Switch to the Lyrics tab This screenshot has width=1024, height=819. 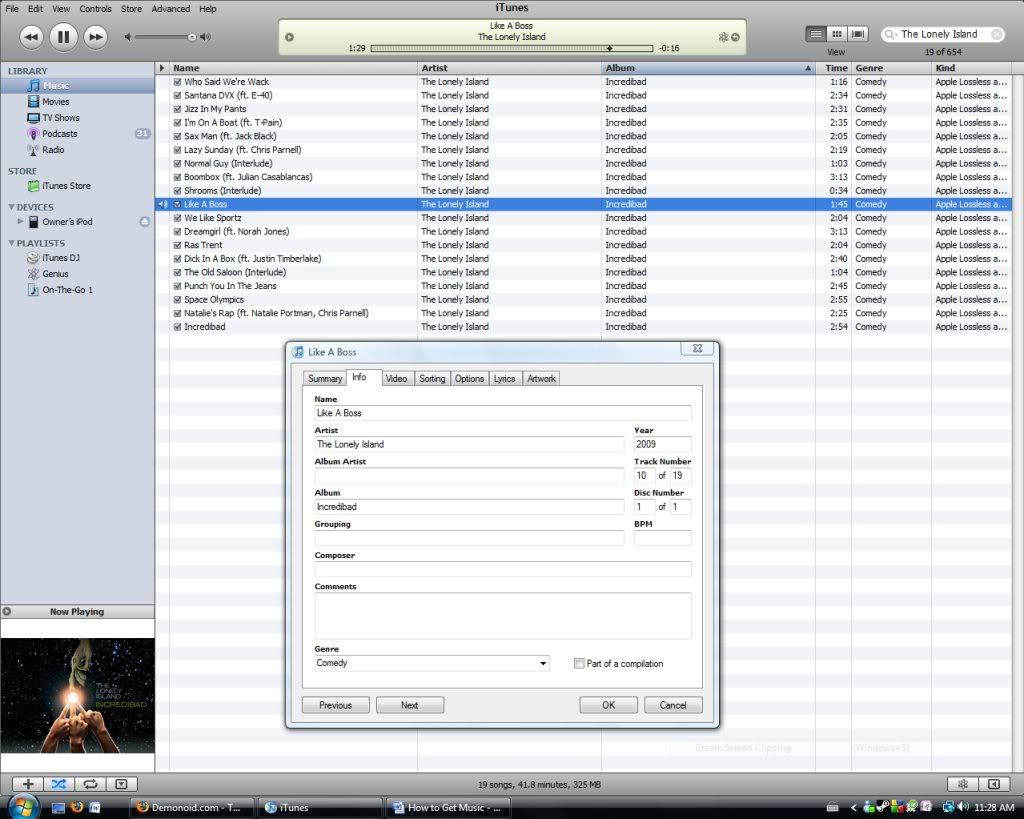(x=504, y=378)
